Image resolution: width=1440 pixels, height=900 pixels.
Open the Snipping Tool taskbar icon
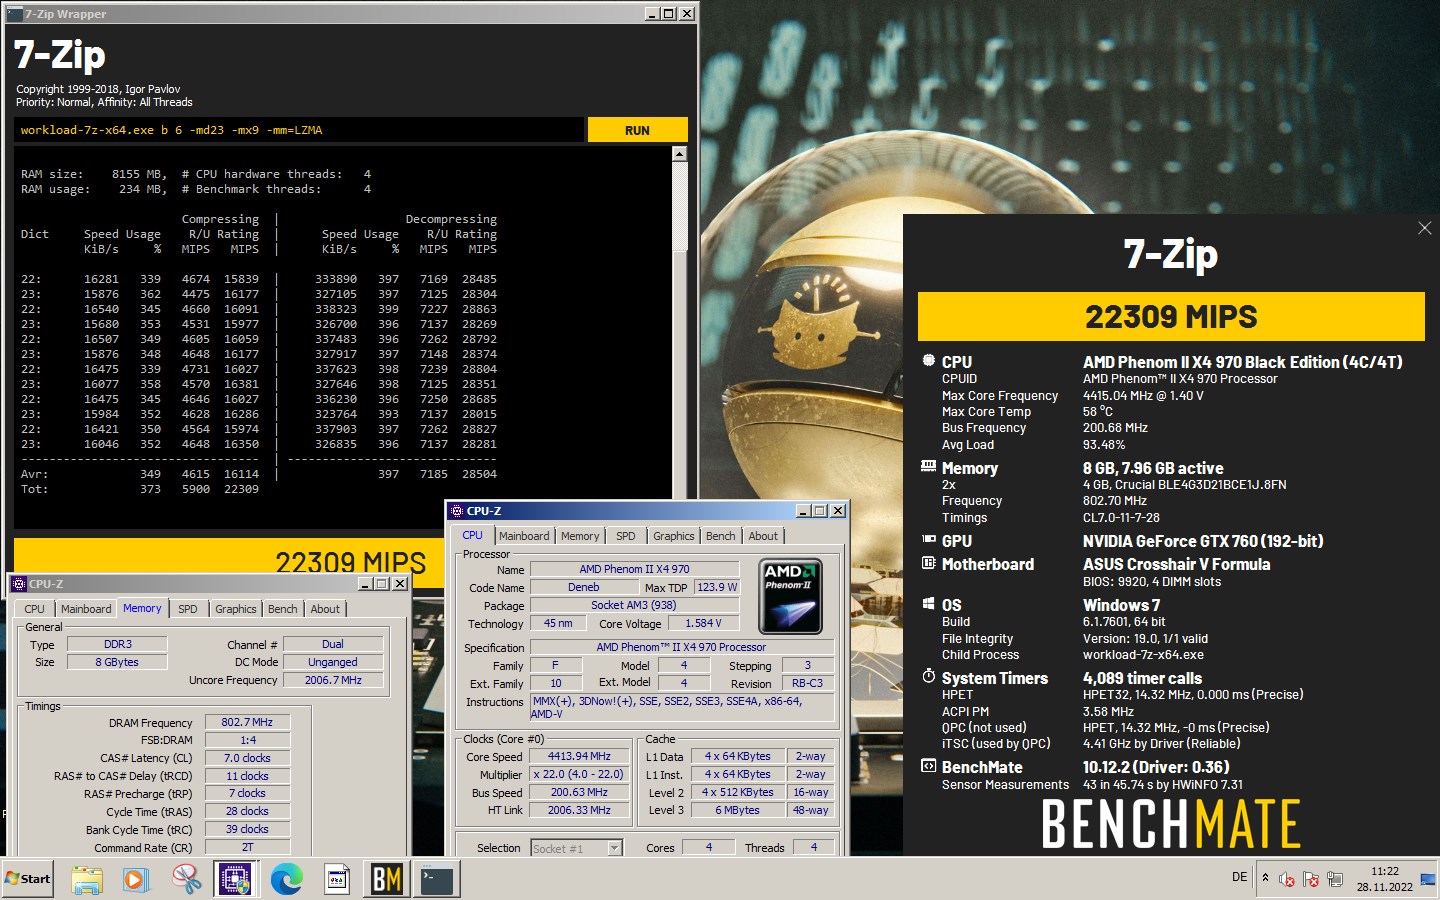[186, 879]
